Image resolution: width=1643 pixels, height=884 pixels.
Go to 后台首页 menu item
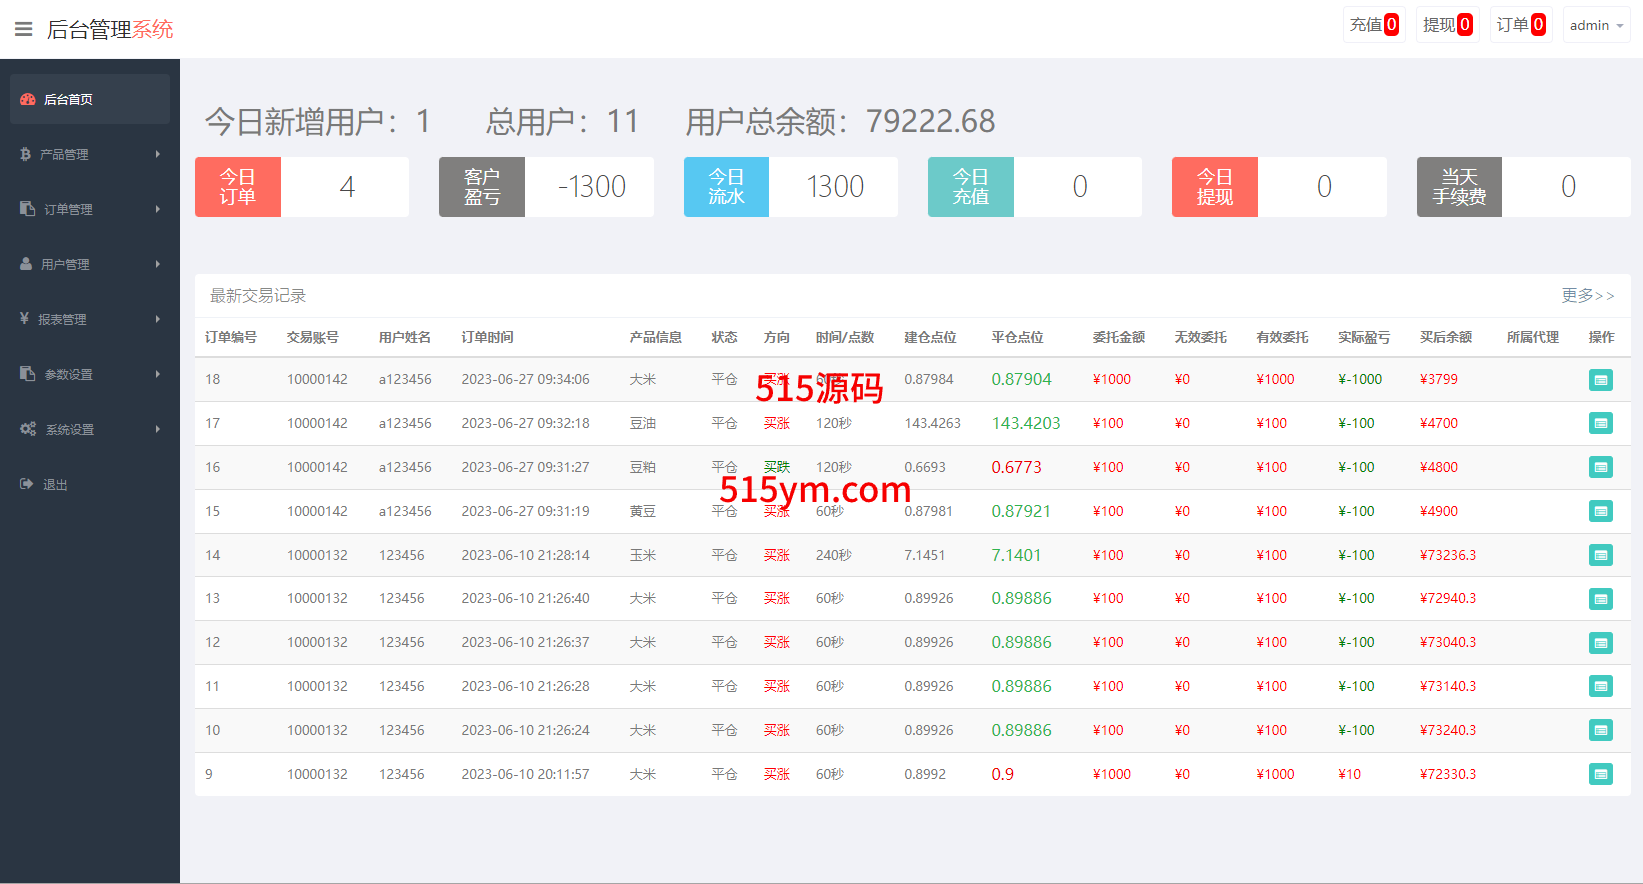[68, 99]
